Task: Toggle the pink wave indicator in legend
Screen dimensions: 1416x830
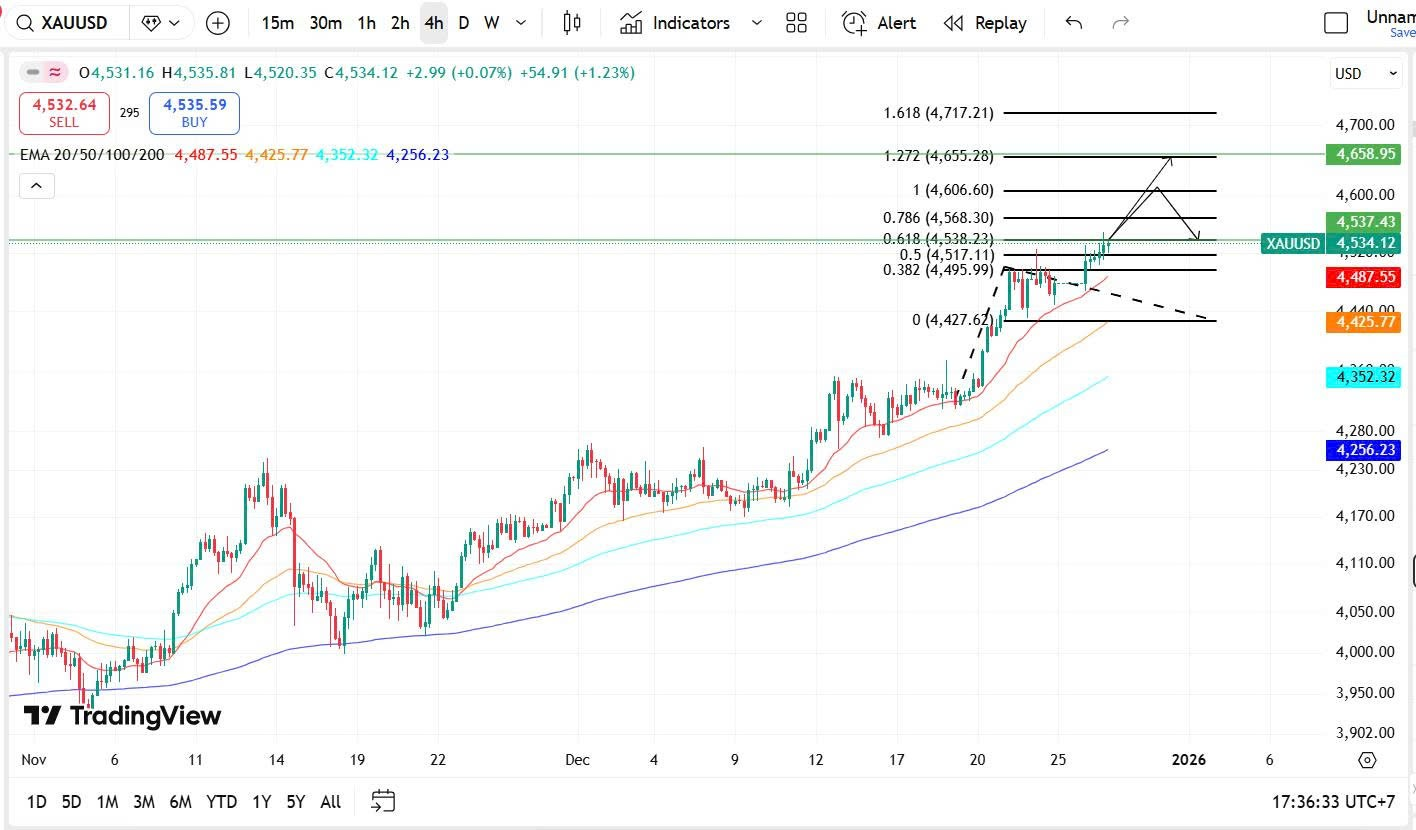Action: [55, 72]
